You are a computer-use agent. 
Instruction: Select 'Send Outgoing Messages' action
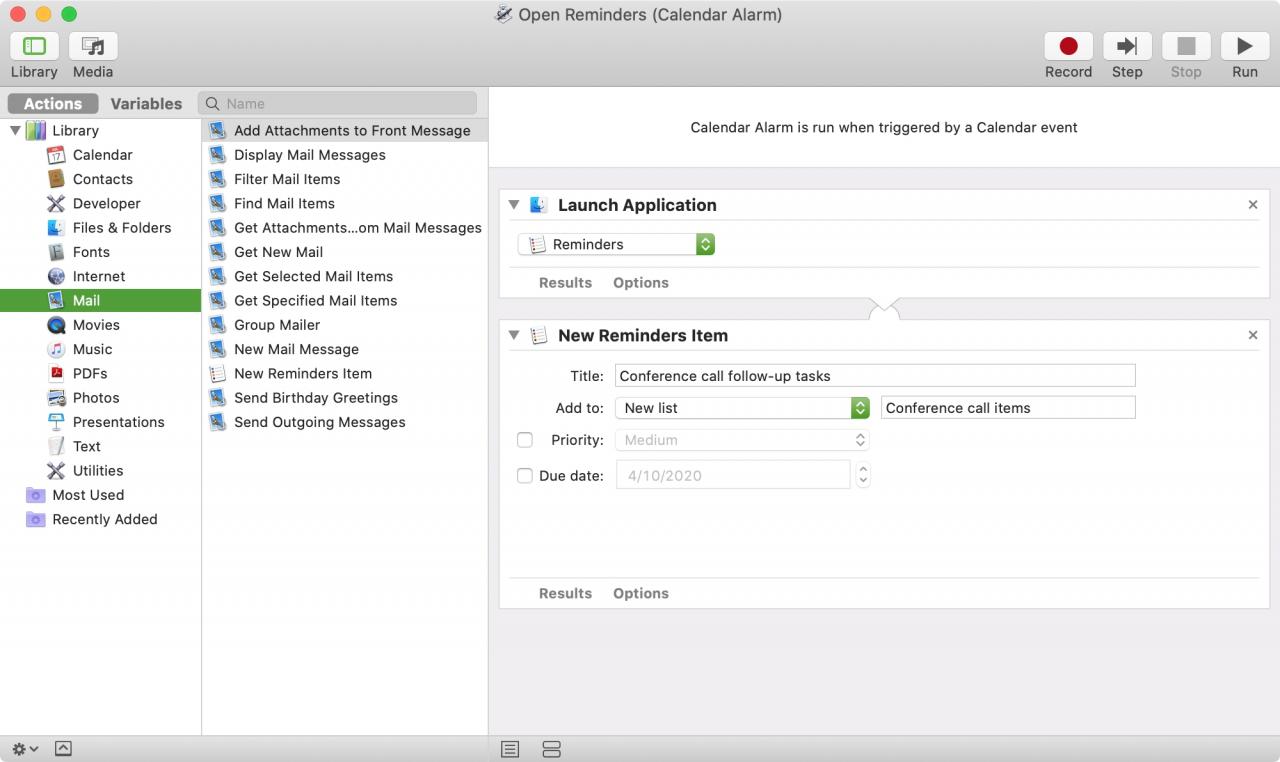345,422
